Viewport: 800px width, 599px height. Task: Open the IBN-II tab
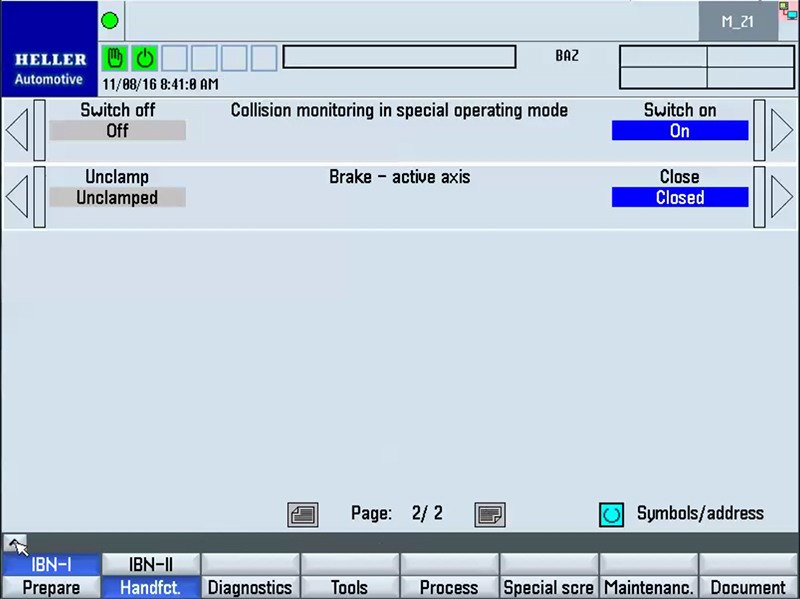click(x=151, y=565)
